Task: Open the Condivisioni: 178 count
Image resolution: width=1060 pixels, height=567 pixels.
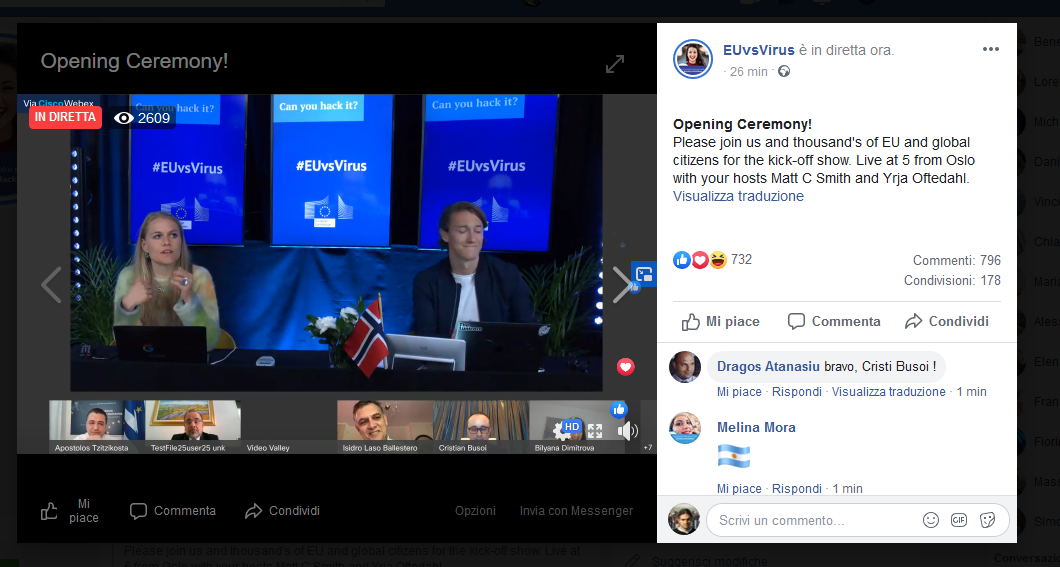Action: point(952,280)
